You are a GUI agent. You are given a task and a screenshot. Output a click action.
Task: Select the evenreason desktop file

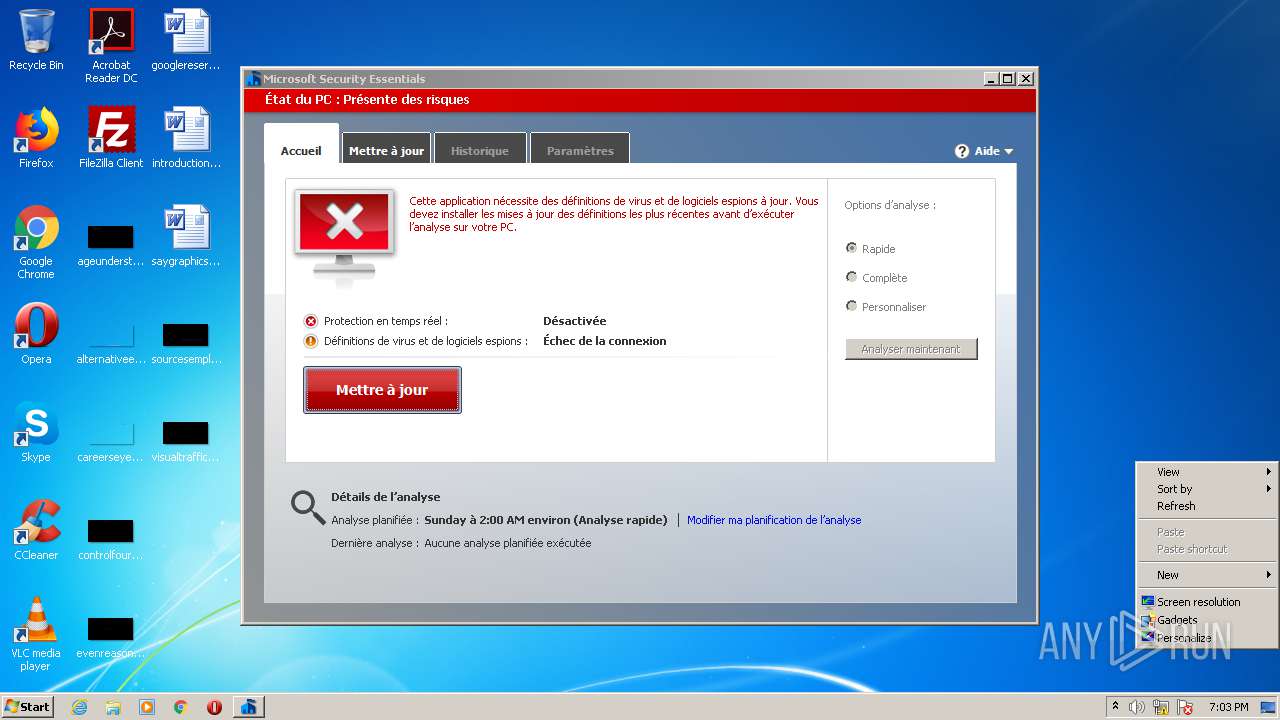111,637
